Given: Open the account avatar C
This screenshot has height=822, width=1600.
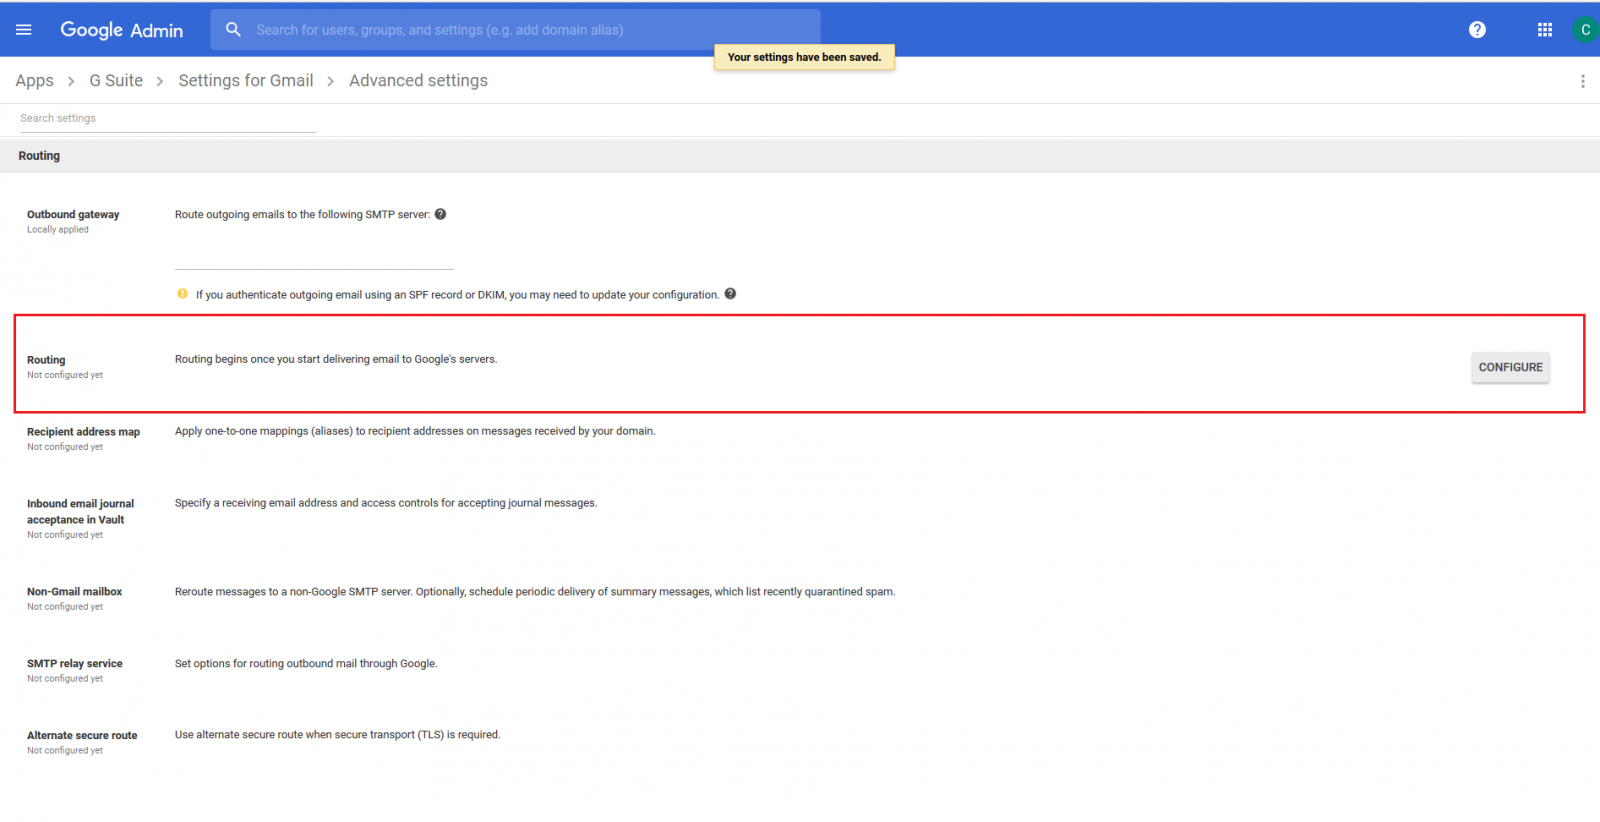Looking at the screenshot, I should point(1585,30).
